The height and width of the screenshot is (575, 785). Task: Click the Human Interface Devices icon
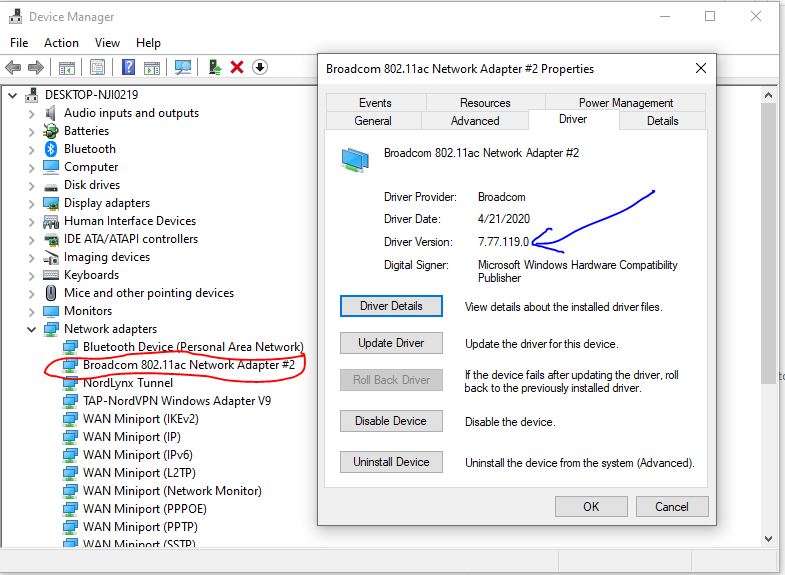click(51, 221)
